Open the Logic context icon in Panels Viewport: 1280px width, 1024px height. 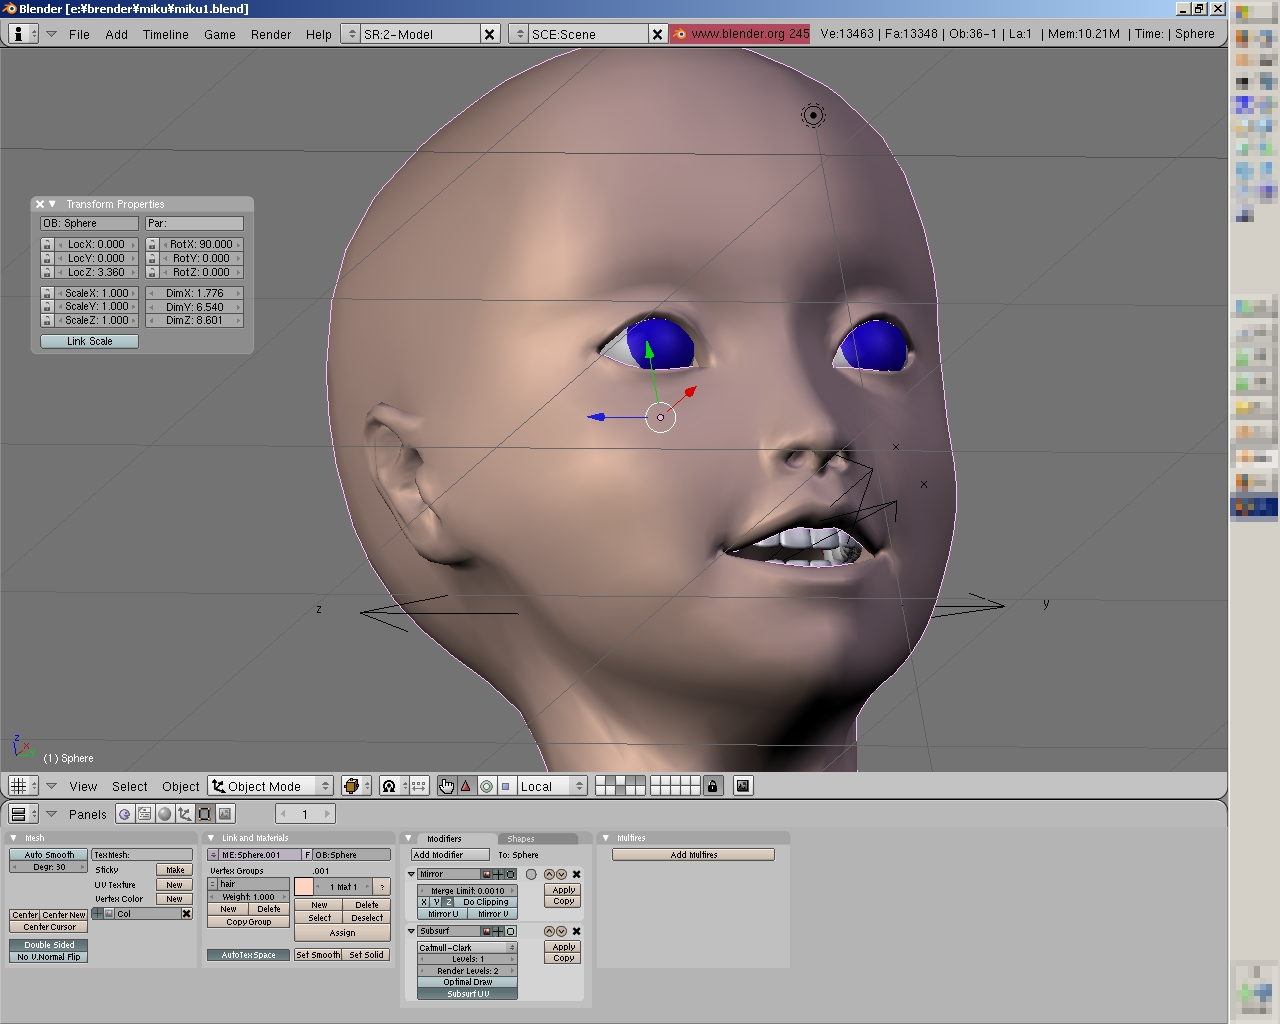pos(125,814)
